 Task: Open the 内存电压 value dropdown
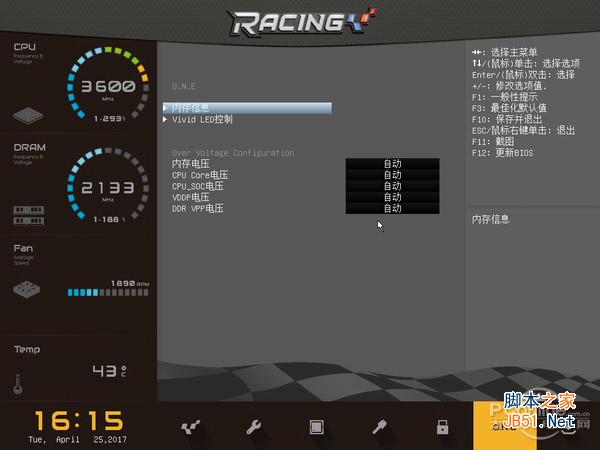coord(392,164)
